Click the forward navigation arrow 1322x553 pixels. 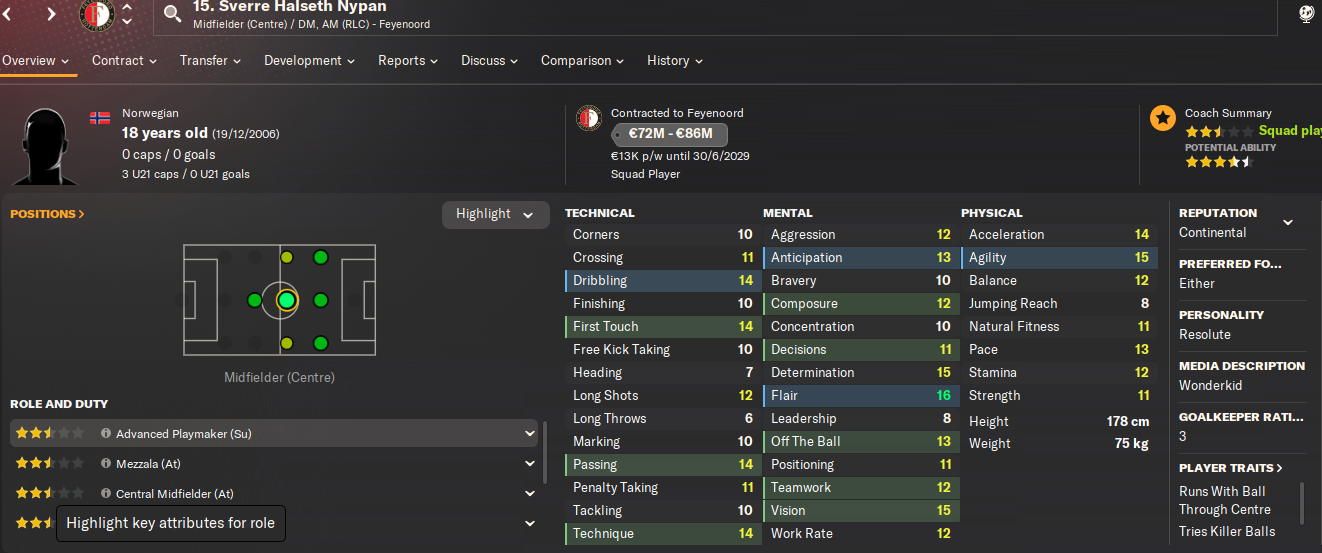[x=51, y=14]
